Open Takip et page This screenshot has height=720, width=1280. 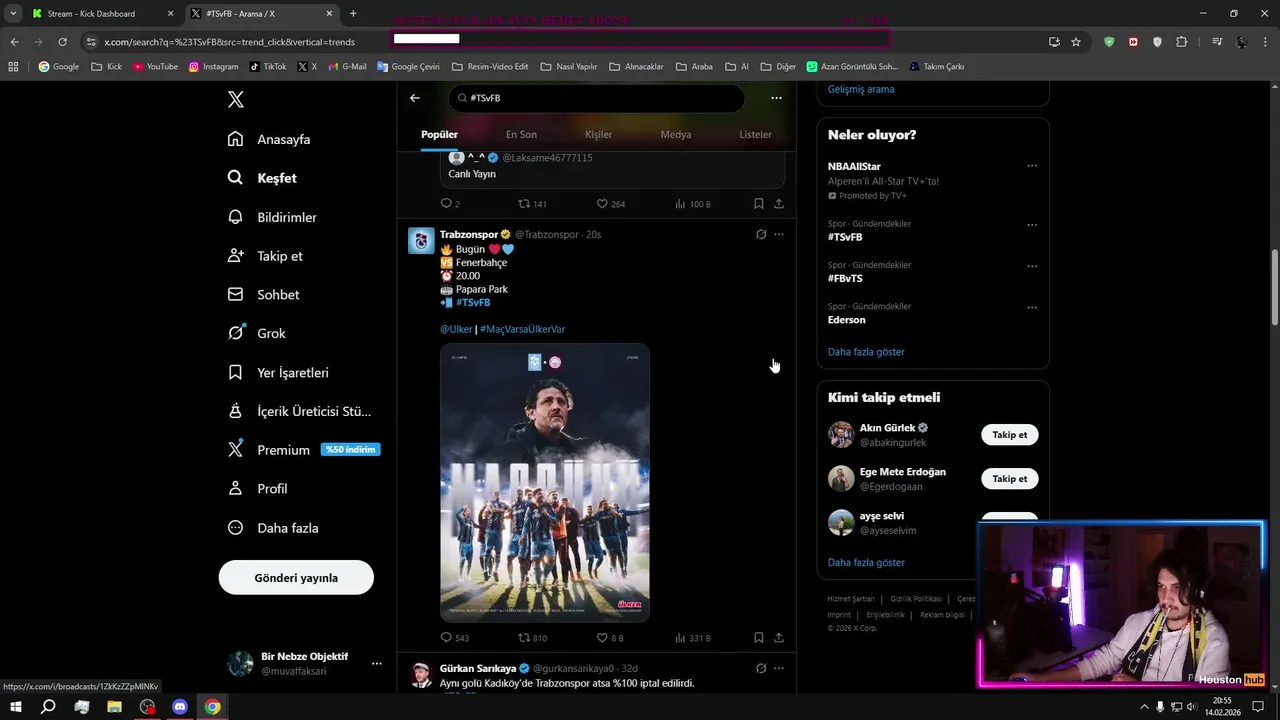[265, 256]
